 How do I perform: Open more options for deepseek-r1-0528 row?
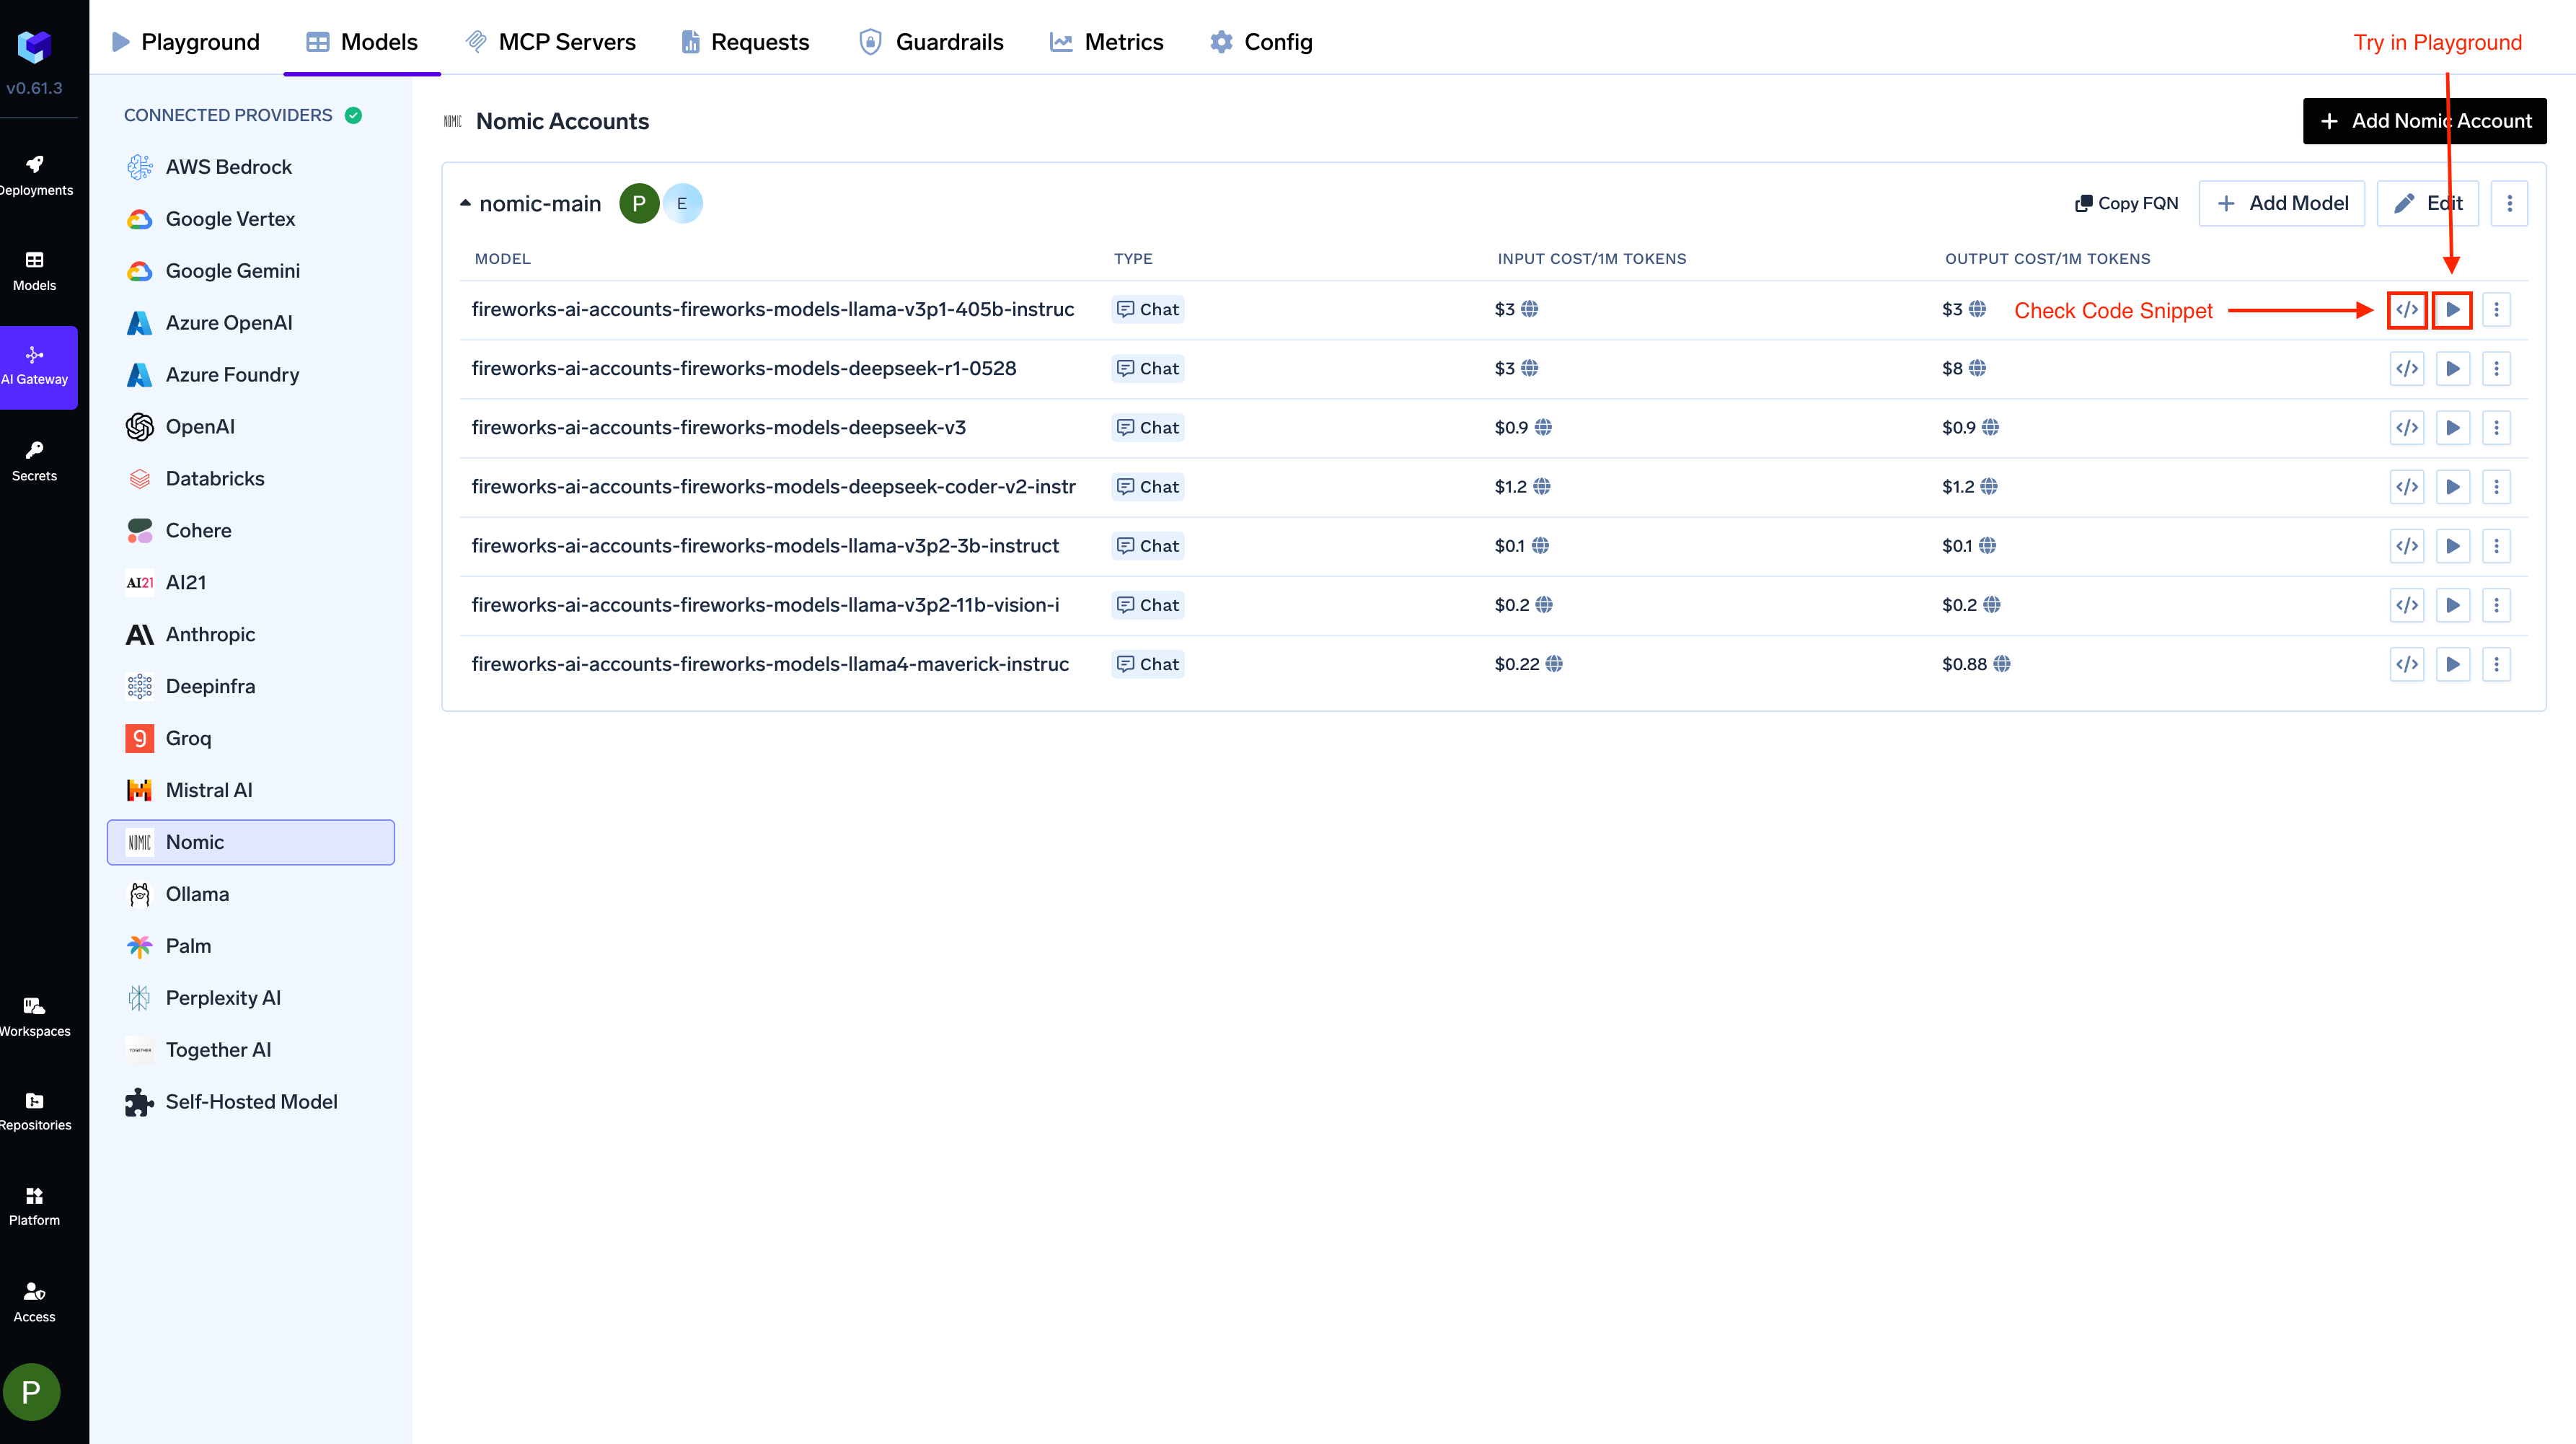[2495, 369]
